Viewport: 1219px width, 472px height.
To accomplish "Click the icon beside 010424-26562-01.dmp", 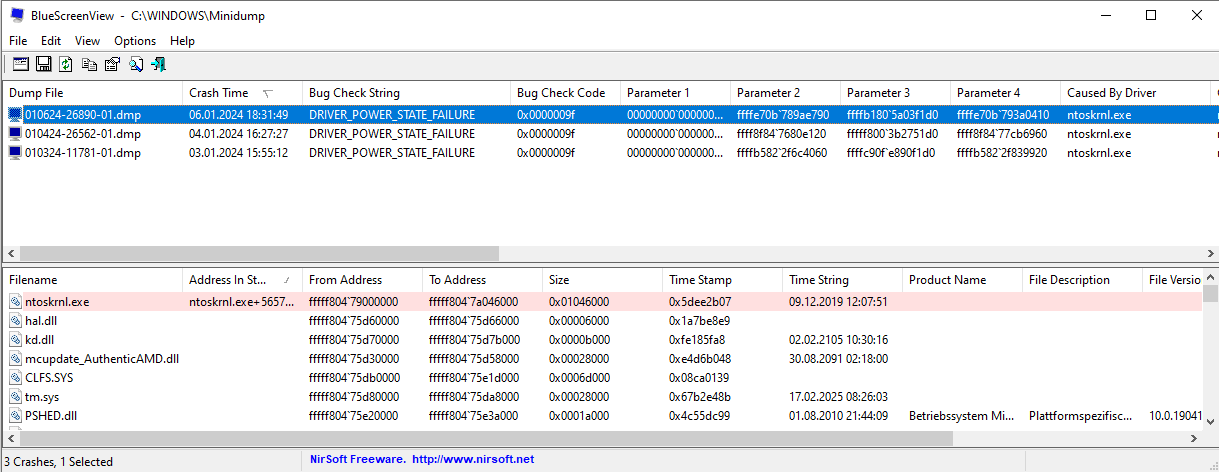I will [x=15, y=134].
